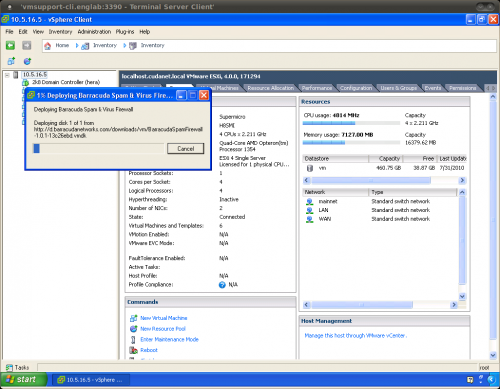Switch to the Performance tab
The width and height of the screenshot is (500, 389).
pyautogui.click(x=317, y=88)
